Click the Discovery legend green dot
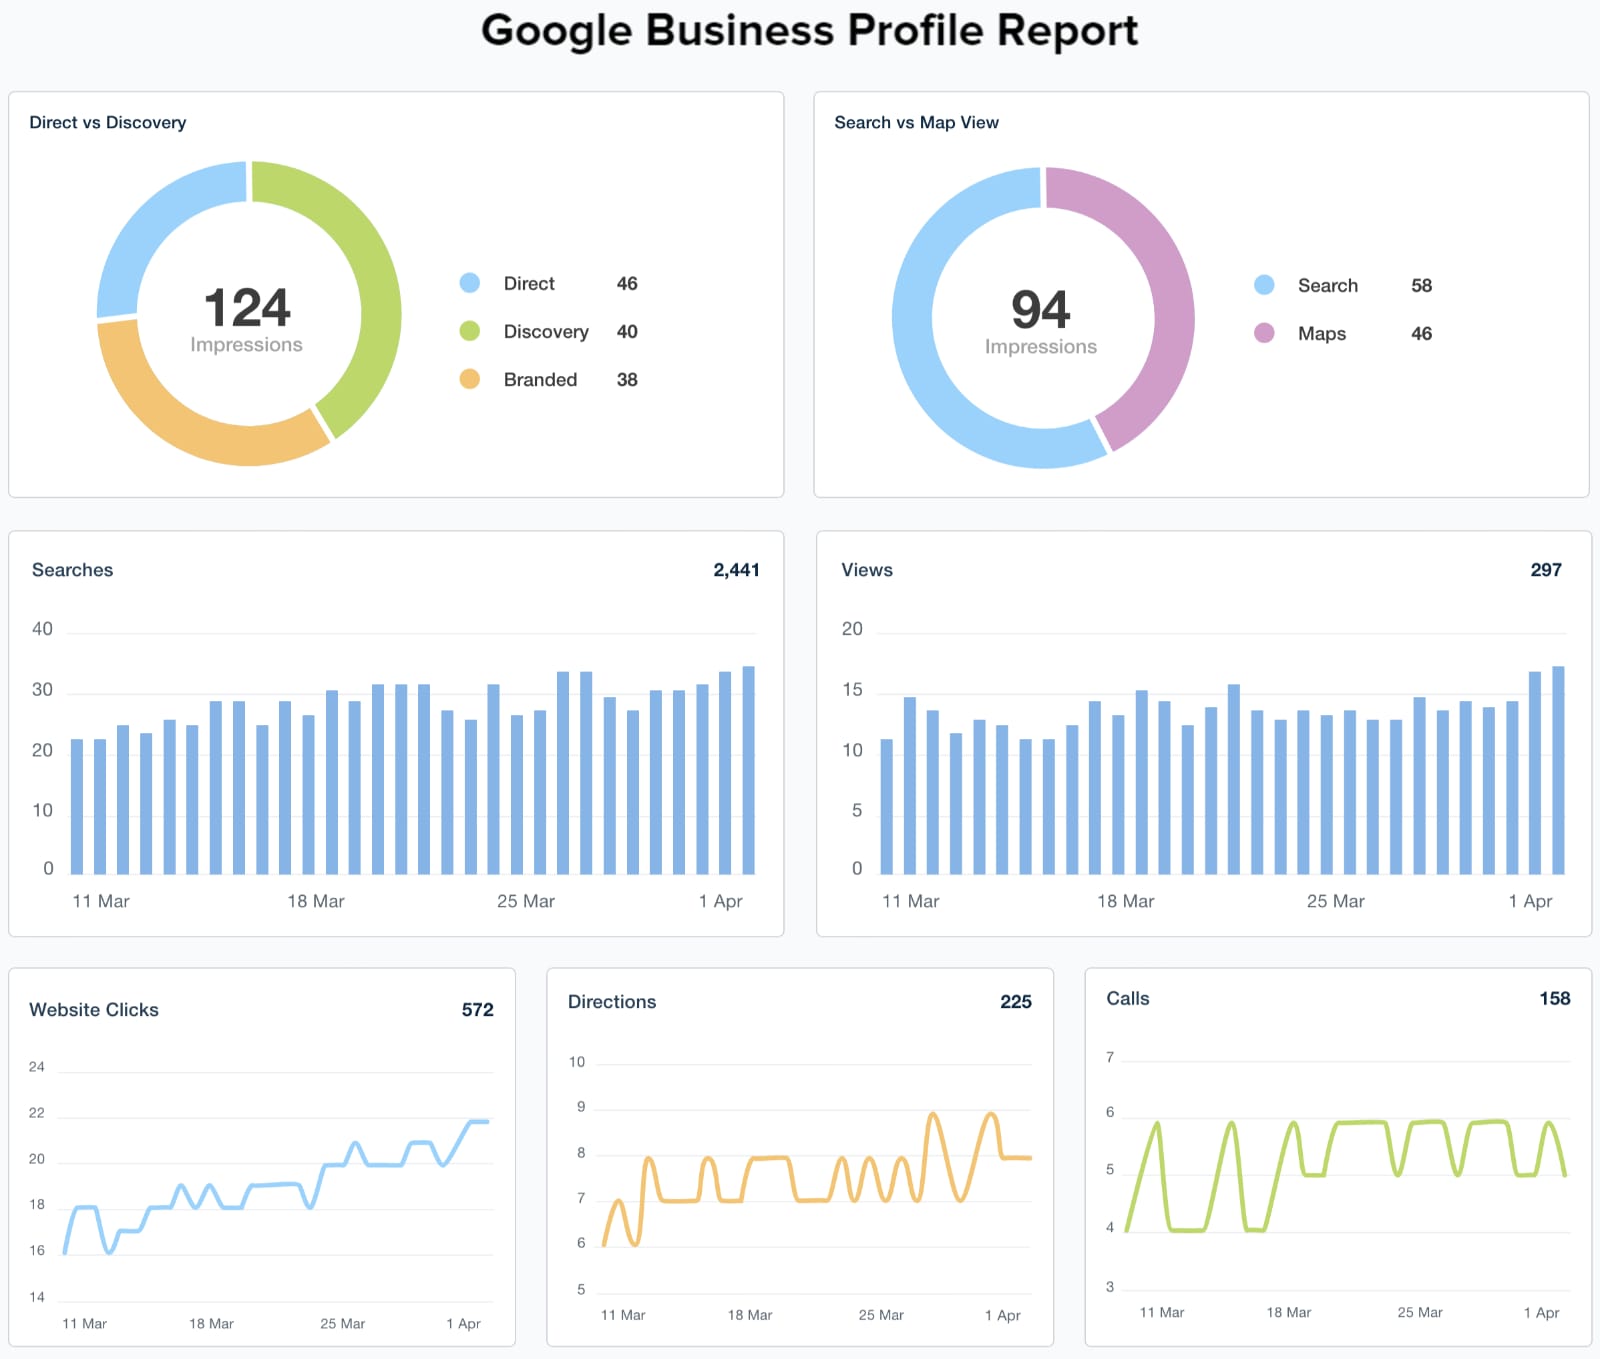This screenshot has height=1359, width=1600. point(469,331)
